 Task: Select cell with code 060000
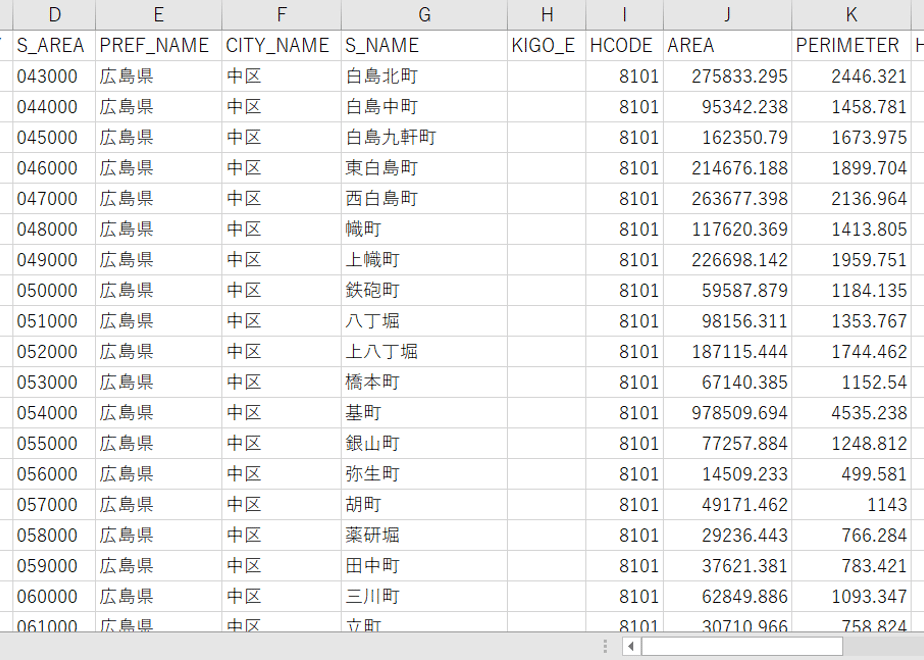click(x=54, y=597)
